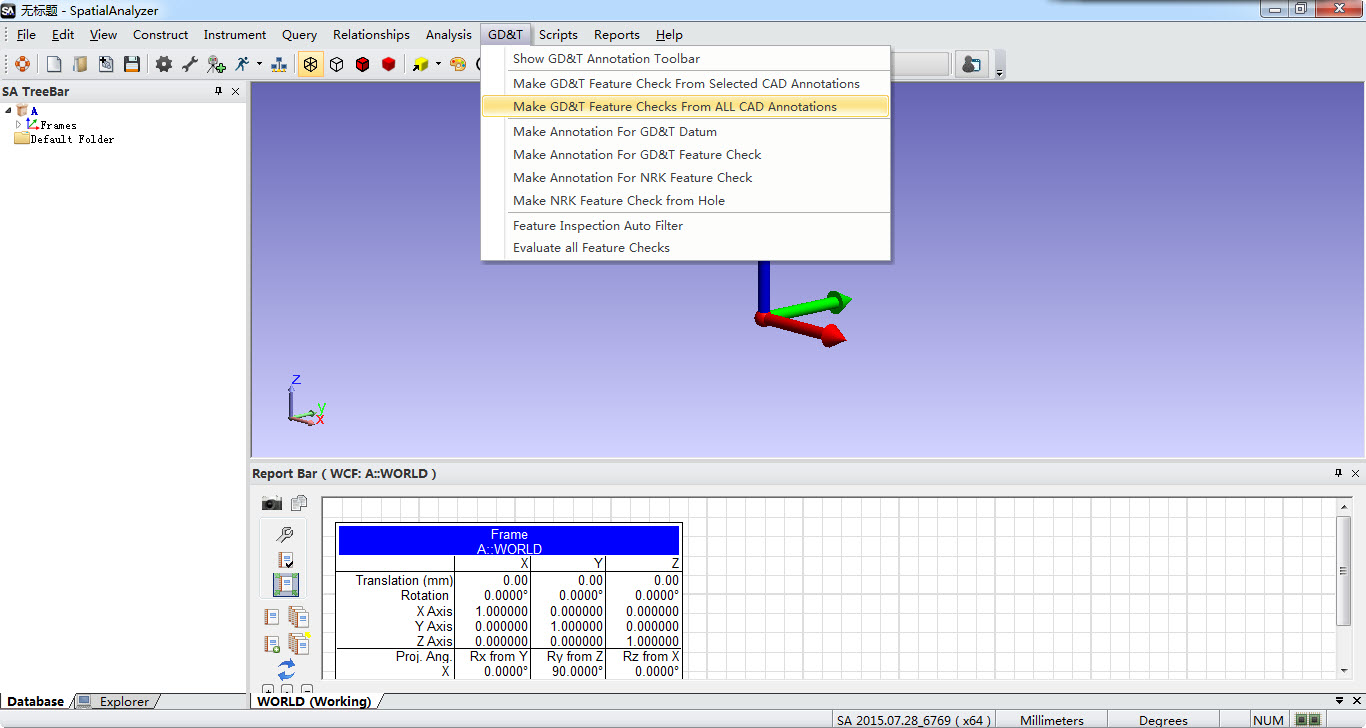Select the WORLD (Working) tab

tap(314, 701)
